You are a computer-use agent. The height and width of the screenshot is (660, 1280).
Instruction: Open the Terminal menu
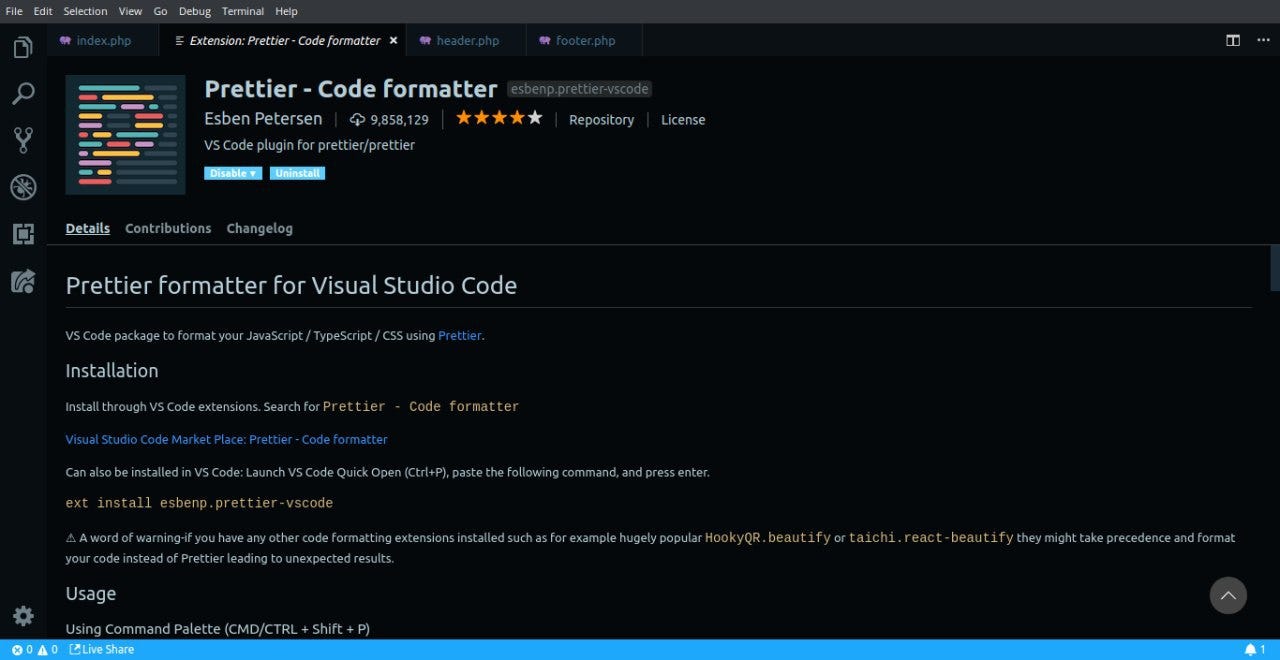(x=242, y=11)
